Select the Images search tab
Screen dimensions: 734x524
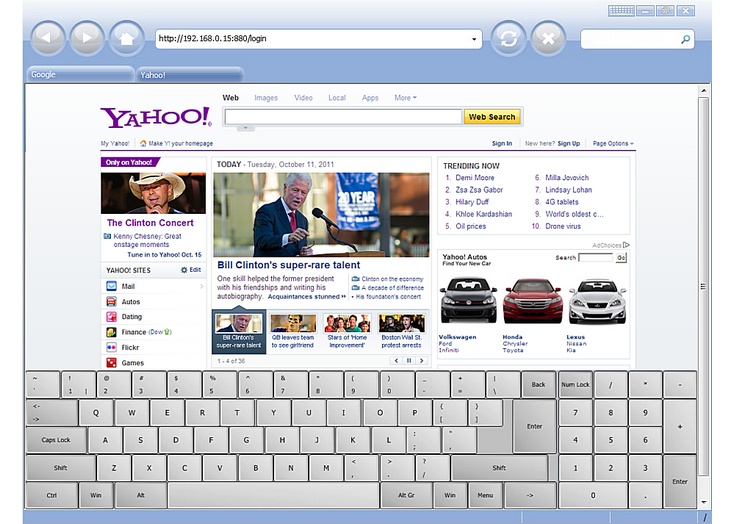(266, 98)
